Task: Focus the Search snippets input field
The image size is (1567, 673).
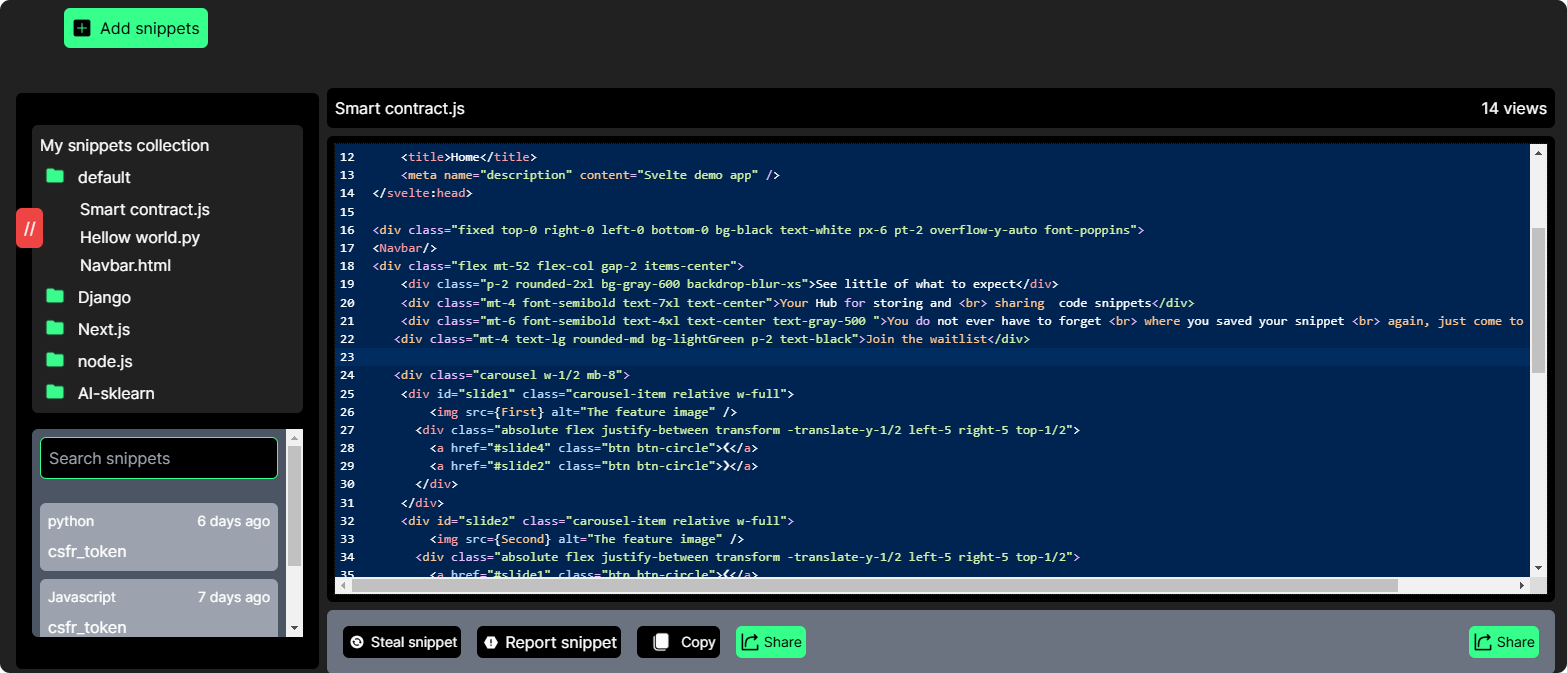Action: [x=159, y=458]
